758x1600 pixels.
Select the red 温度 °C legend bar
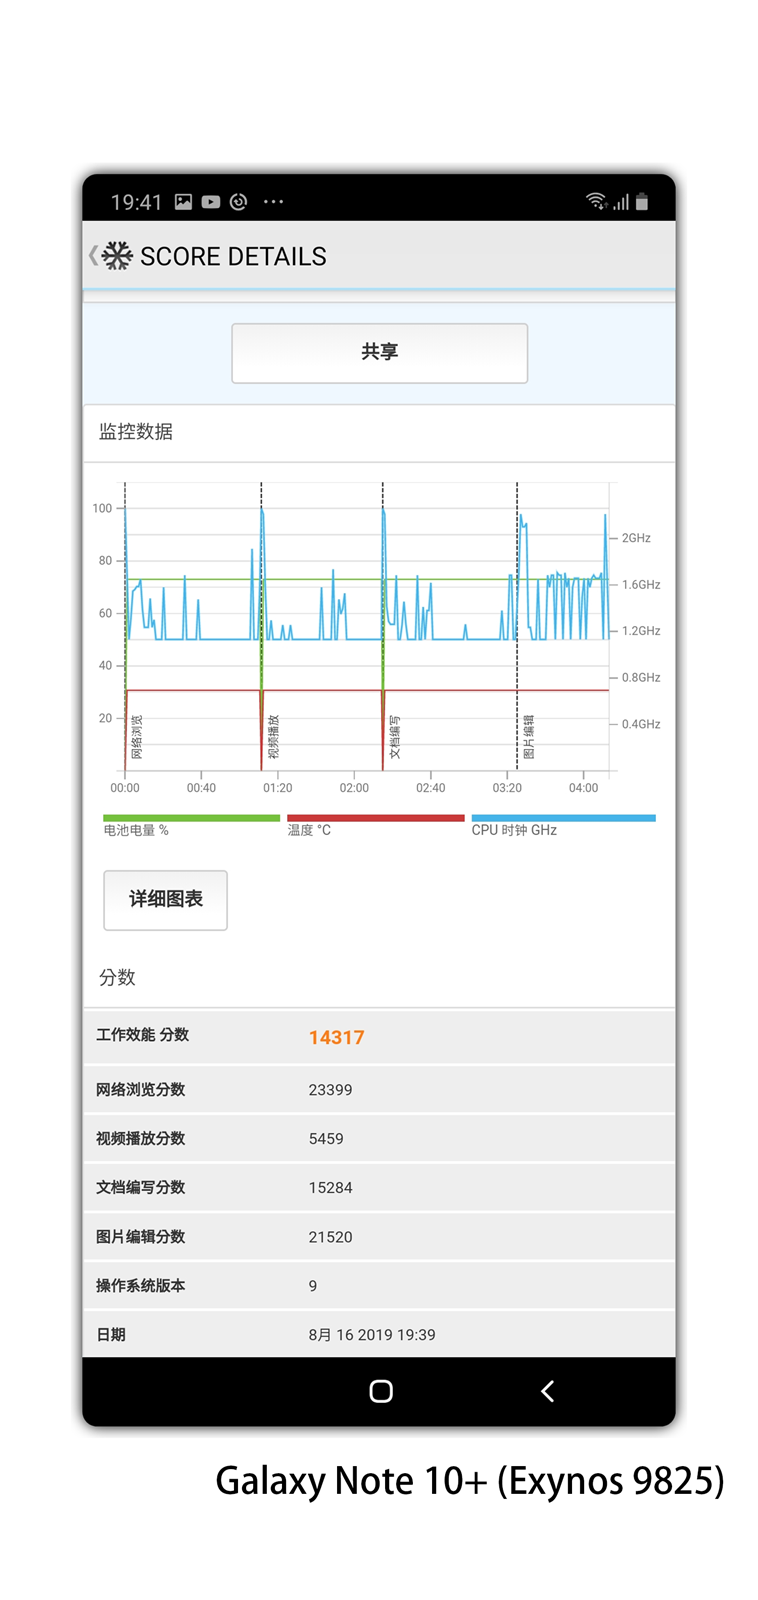[375, 818]
